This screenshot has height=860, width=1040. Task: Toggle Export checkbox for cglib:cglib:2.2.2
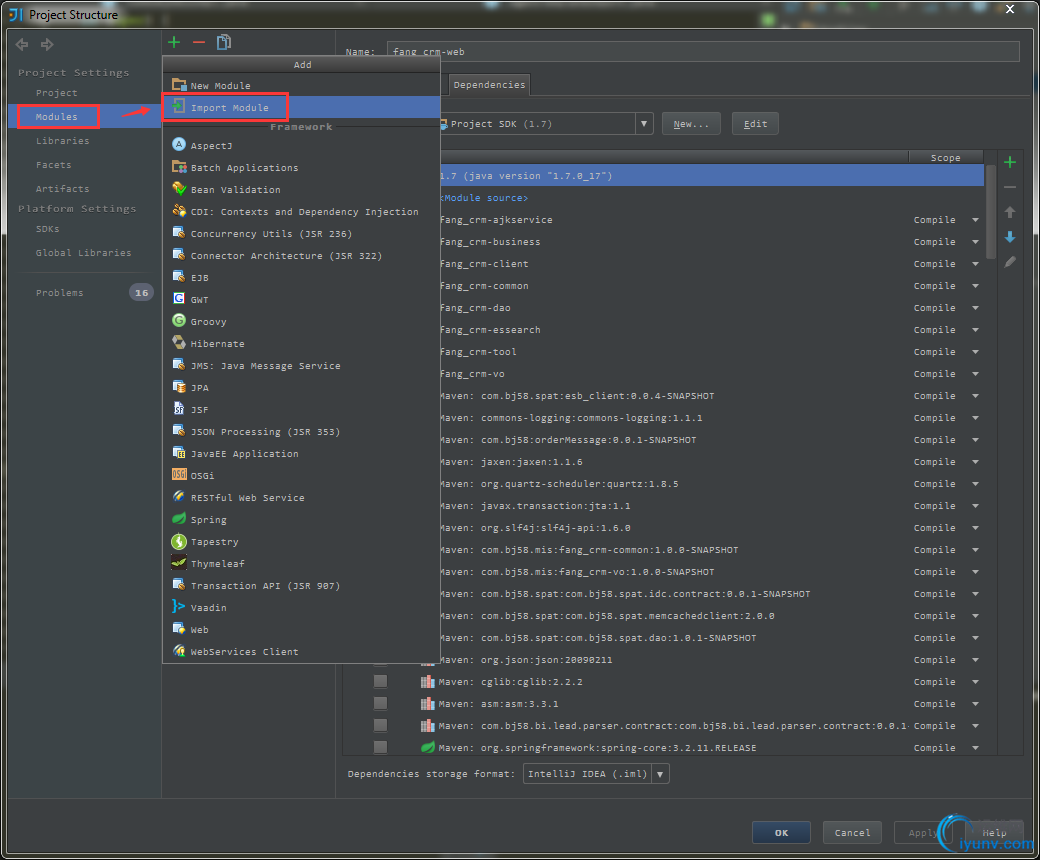(x=380, y=681)
